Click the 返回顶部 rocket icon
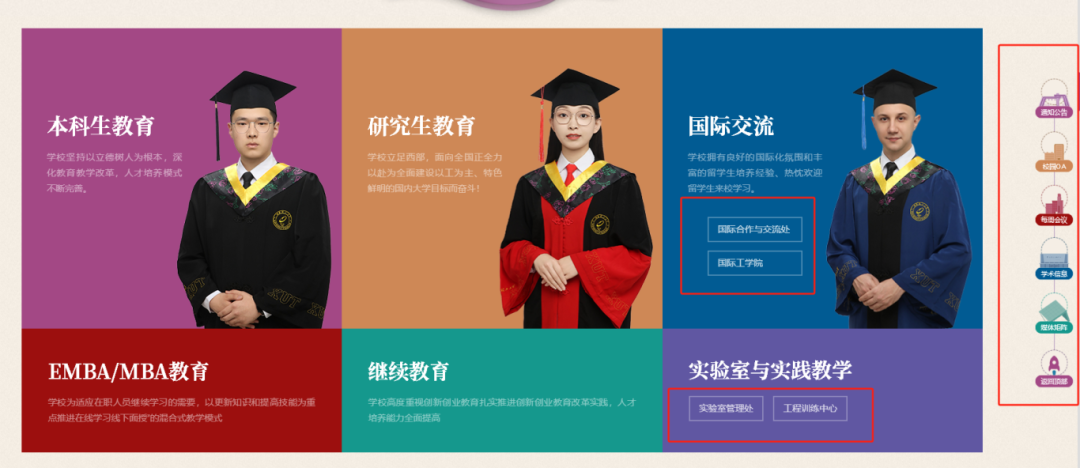Screen dimensions: 1080x468 [x=1055, y=369]
